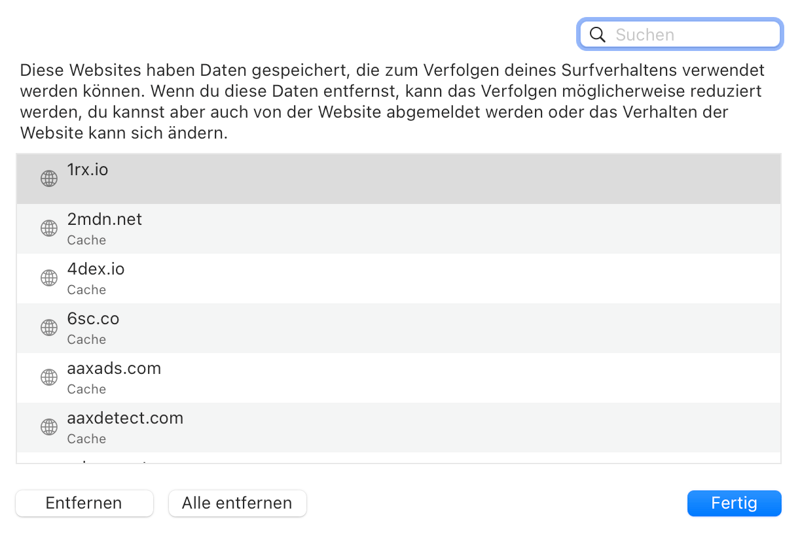This screenshot has width=800, height=540.
Task: Confirm with the Fertig button
Action: (x=734, y=503)
